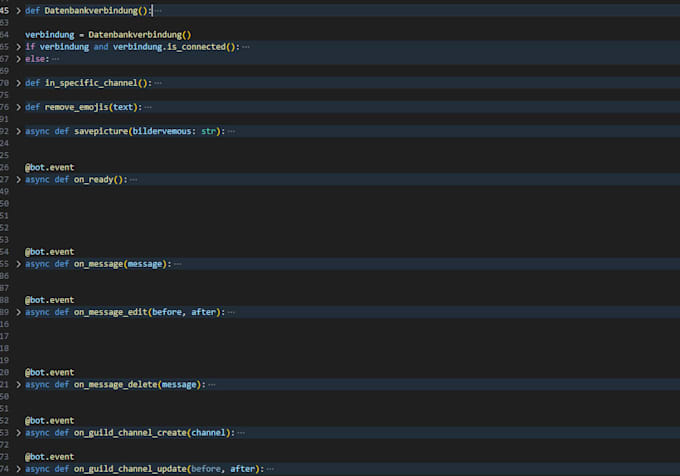Viewport: 680px width, 476px height.
Task: Click @bot.event decorator above on_ready
Action: 49,167
